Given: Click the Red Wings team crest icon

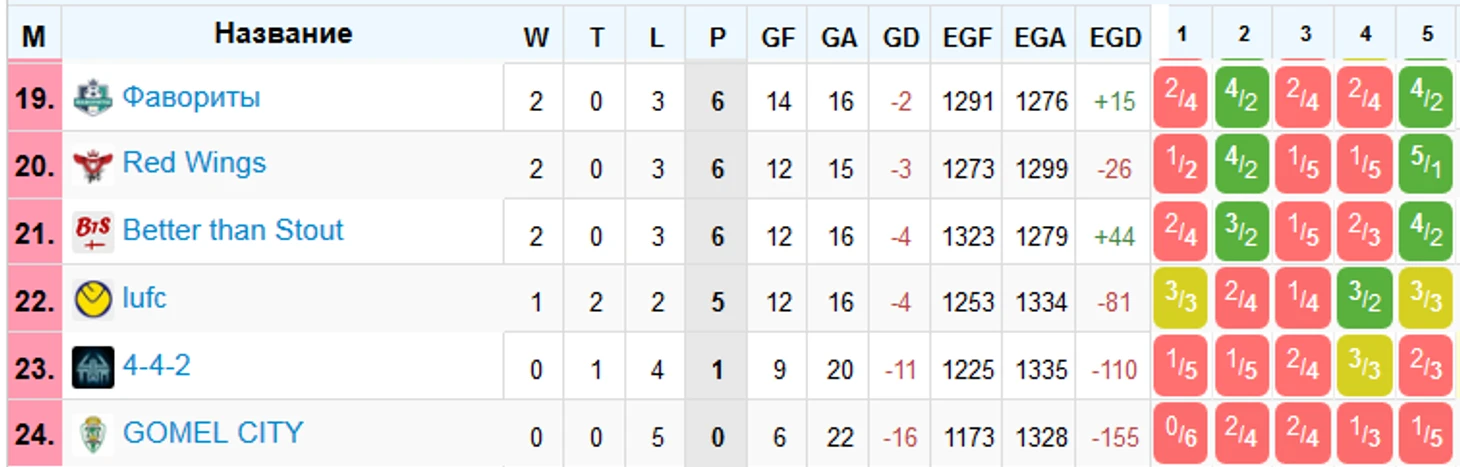Looking at the screenshot, I should coord(94,165).
